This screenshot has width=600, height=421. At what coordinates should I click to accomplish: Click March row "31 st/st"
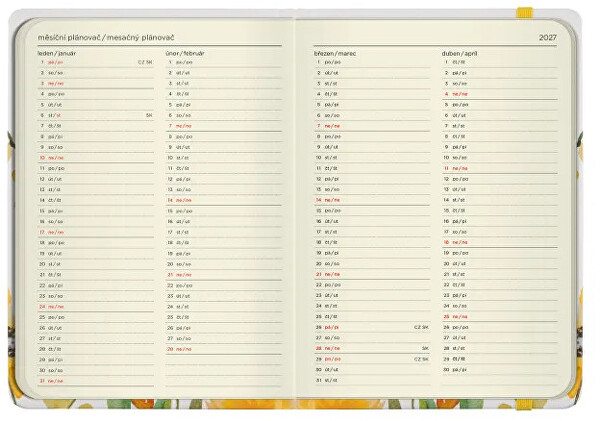coord(372,380)
